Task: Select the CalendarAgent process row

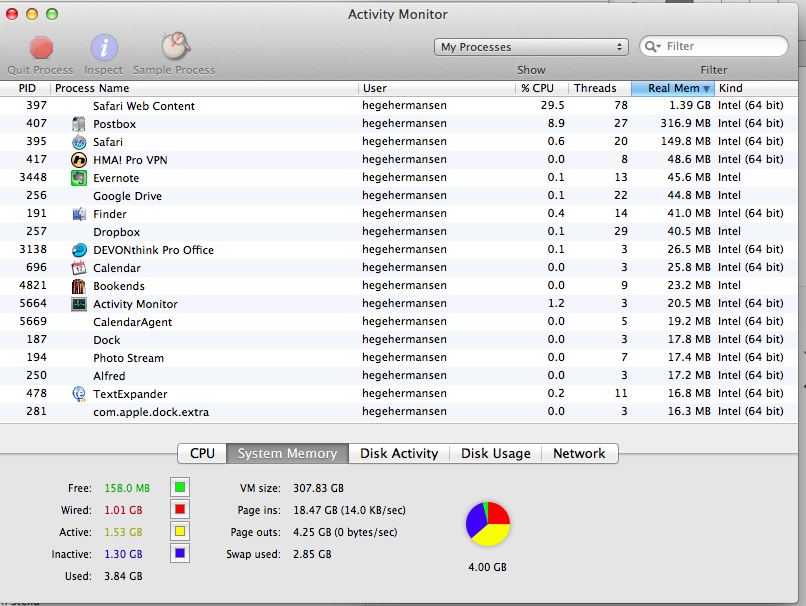Action: pyautogui.click(x=399, y=322)
